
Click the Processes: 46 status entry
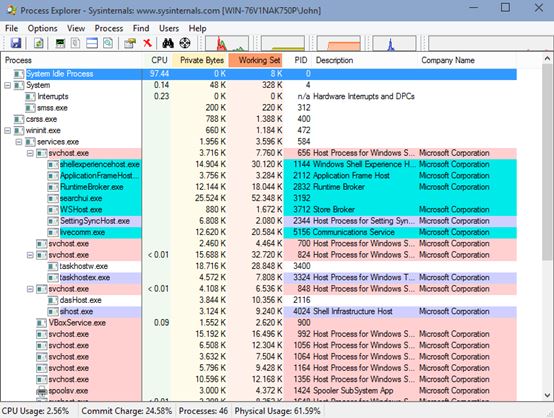tap(203, 411)
